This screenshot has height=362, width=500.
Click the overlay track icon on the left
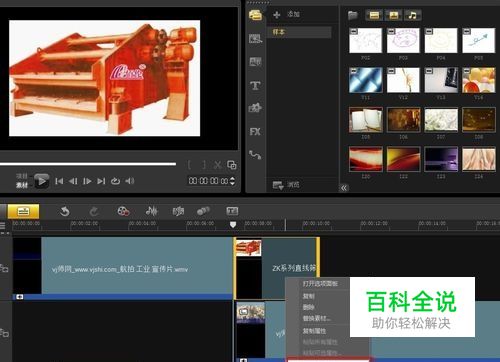click(4, 332)
